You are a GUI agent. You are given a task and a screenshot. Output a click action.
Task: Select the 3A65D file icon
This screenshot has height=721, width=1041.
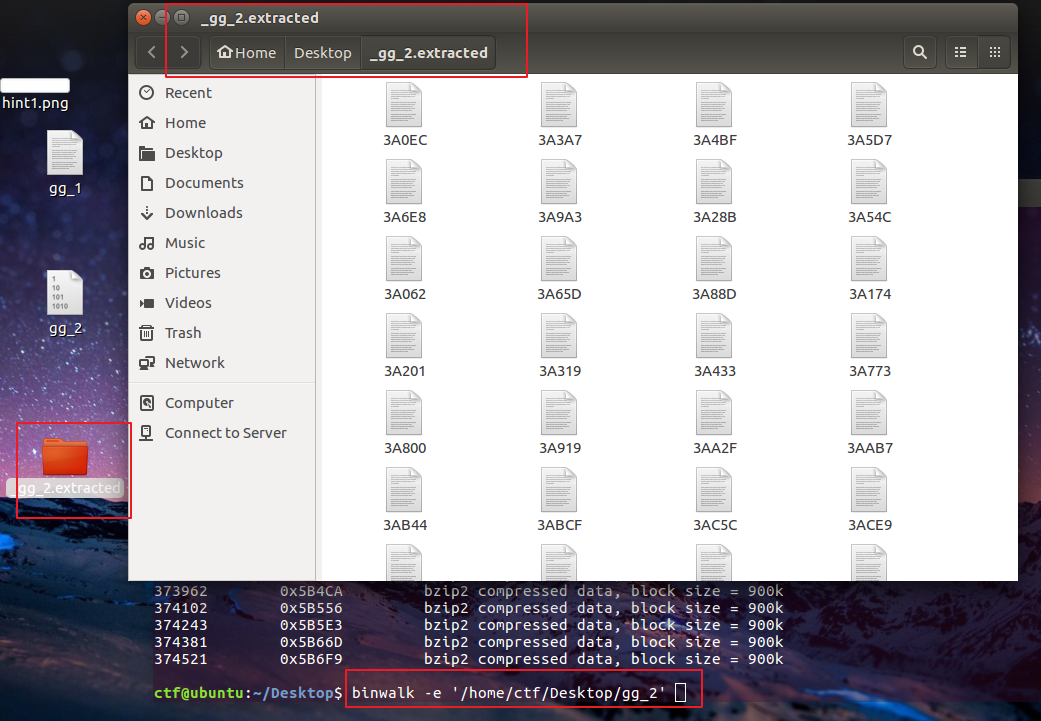click(x=559, y=259)
